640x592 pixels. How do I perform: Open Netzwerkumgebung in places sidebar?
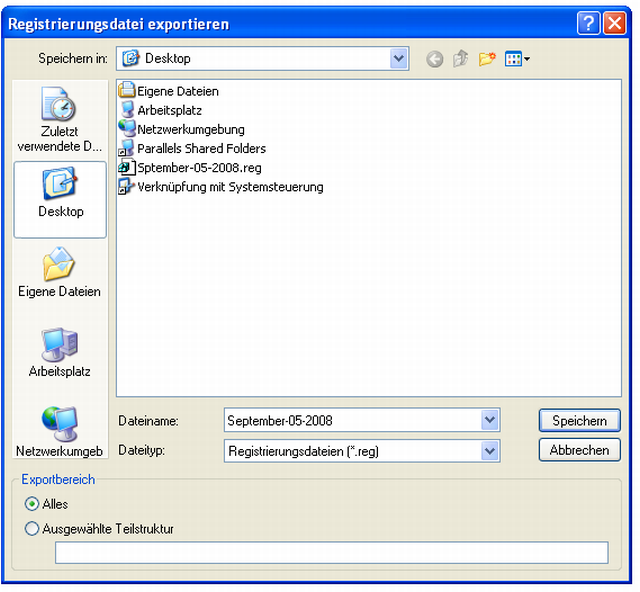click(x=60, y=432)
